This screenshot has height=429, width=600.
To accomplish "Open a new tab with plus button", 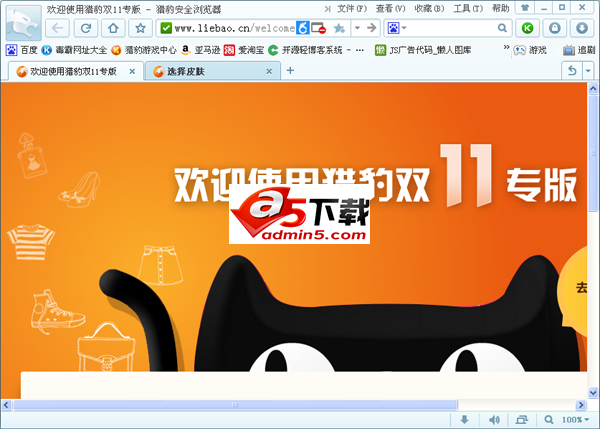I will coord(290,70).
